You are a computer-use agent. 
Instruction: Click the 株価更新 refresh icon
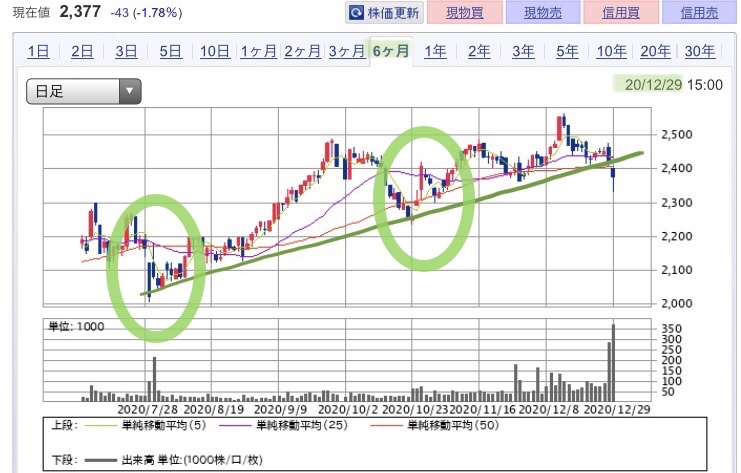coord(356,13)
